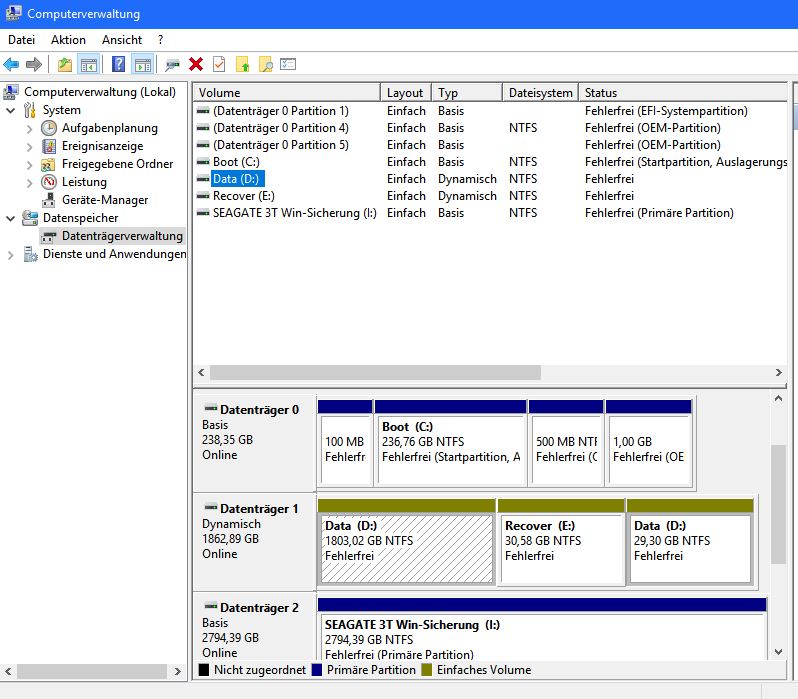Collapse the Datenspeicher node
Viewport: 798px width, 699px height.
point(11,218)
